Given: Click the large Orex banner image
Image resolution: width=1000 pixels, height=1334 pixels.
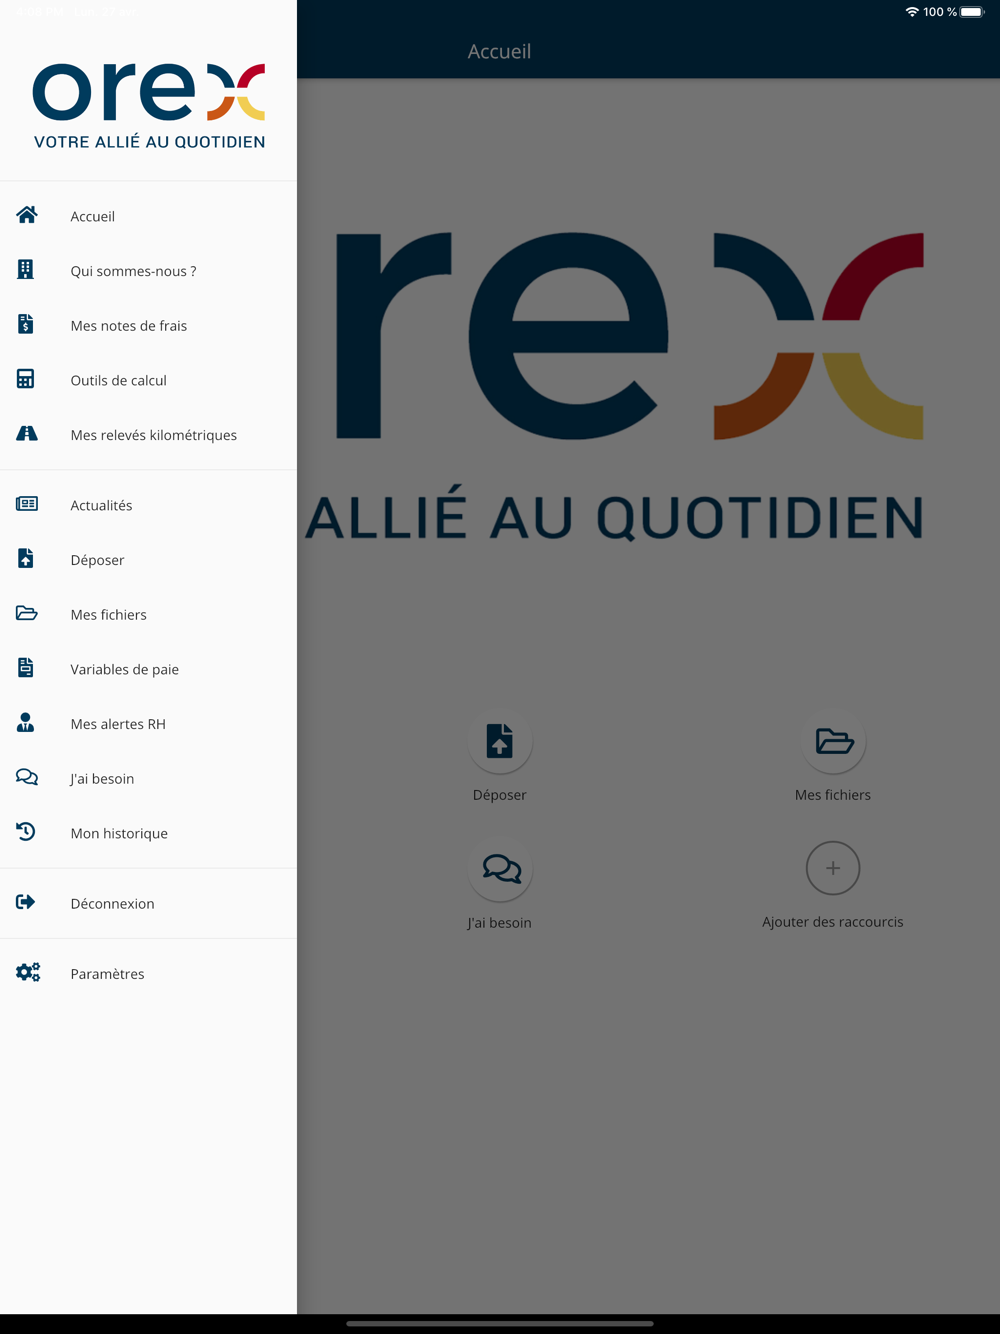Looking at the screenshot, I should pyautogui.click(x=615, y=385).
